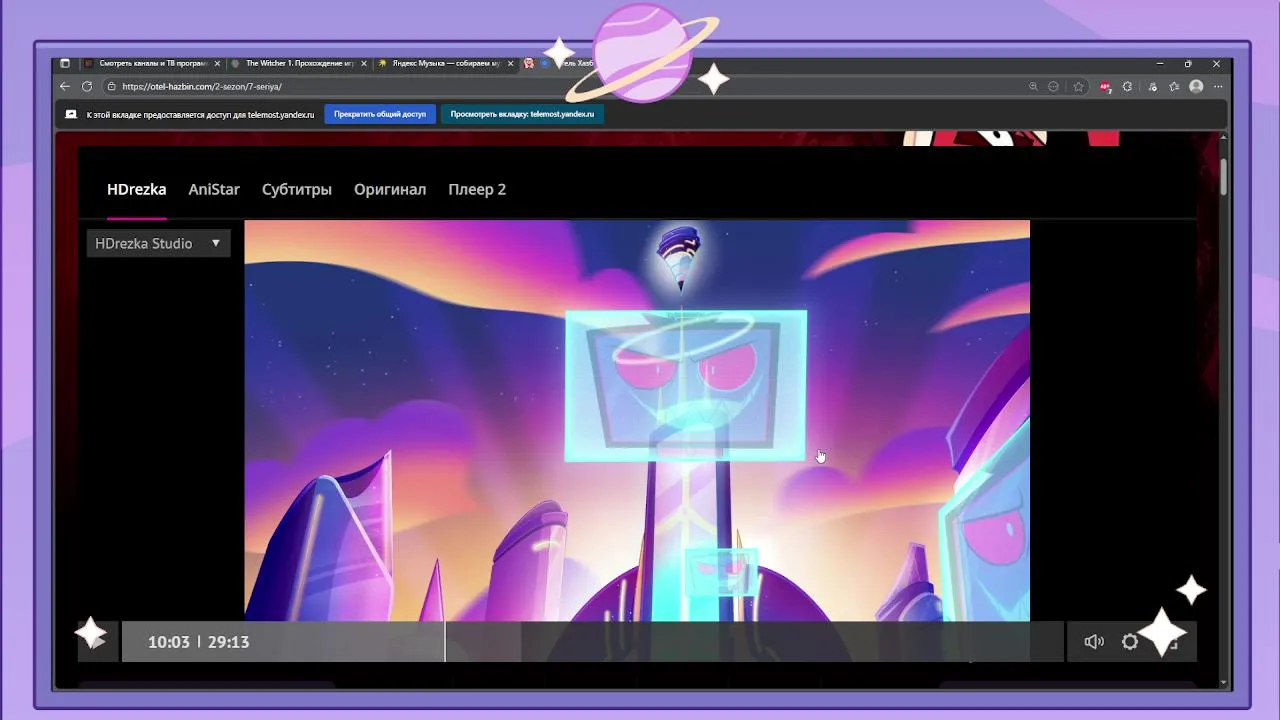Click the time display '10:03 | 29:13'
The width and height of the screenshot is (1280, 720).
click(x=198, y=642)
